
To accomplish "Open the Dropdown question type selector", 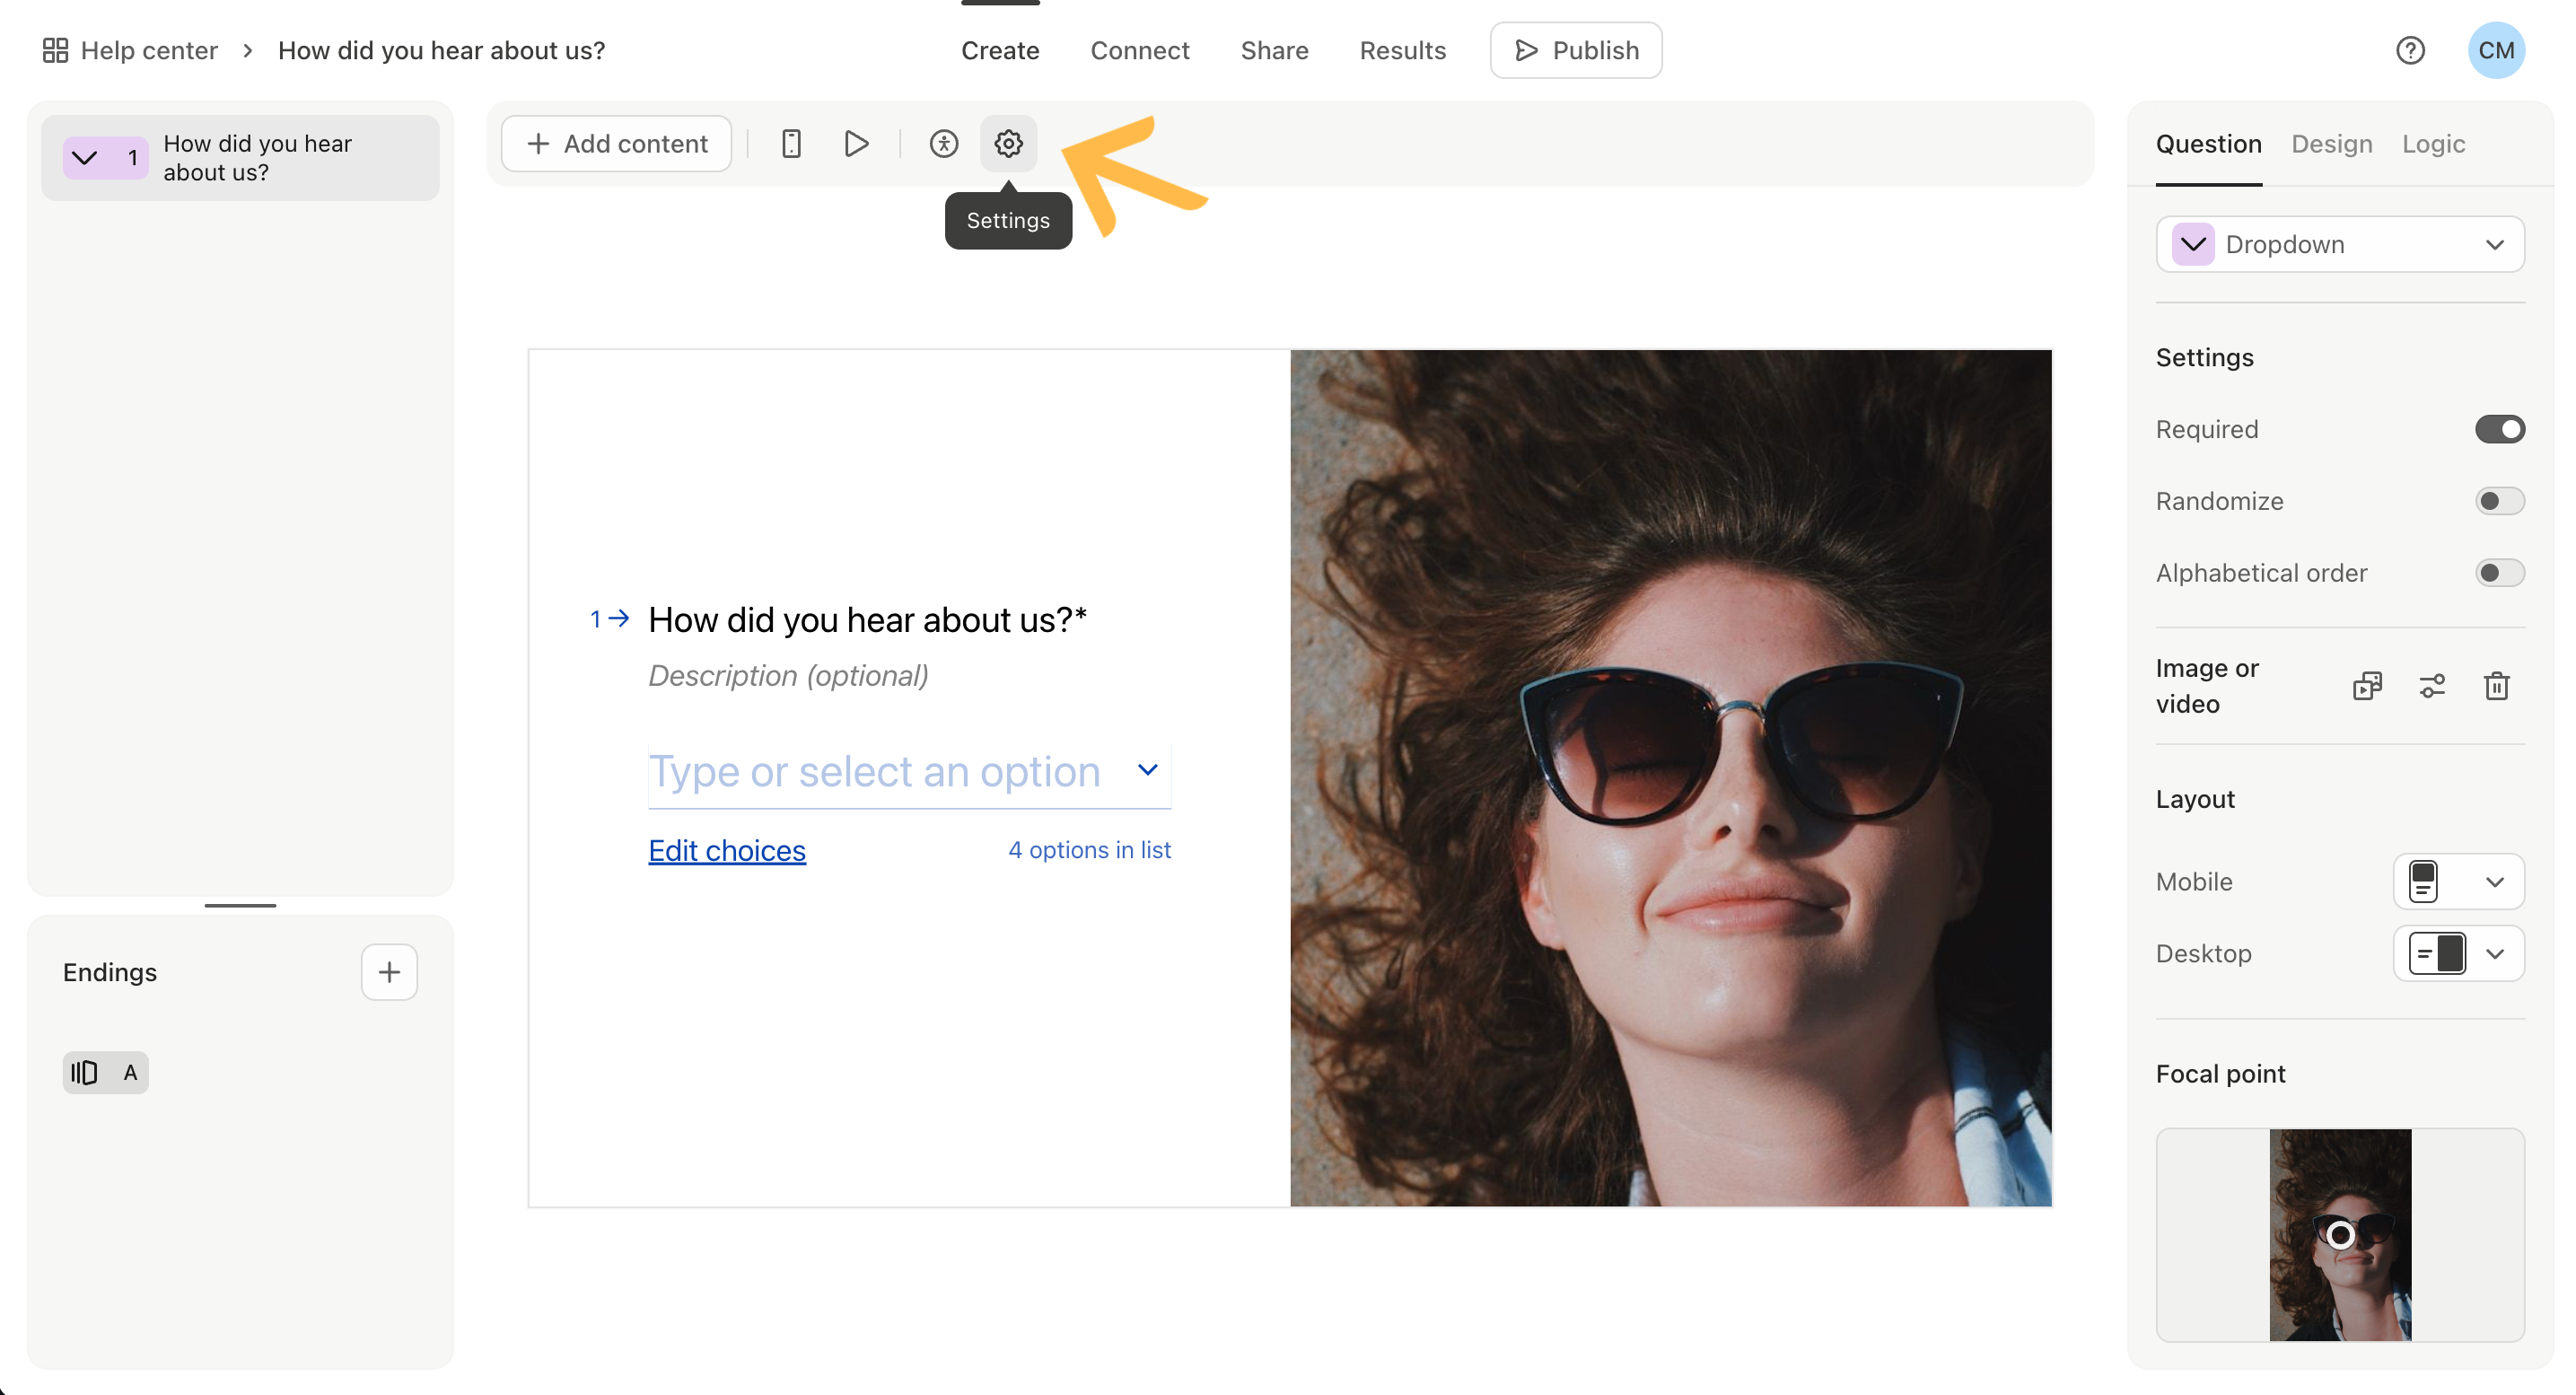I will coord(2340,245).
